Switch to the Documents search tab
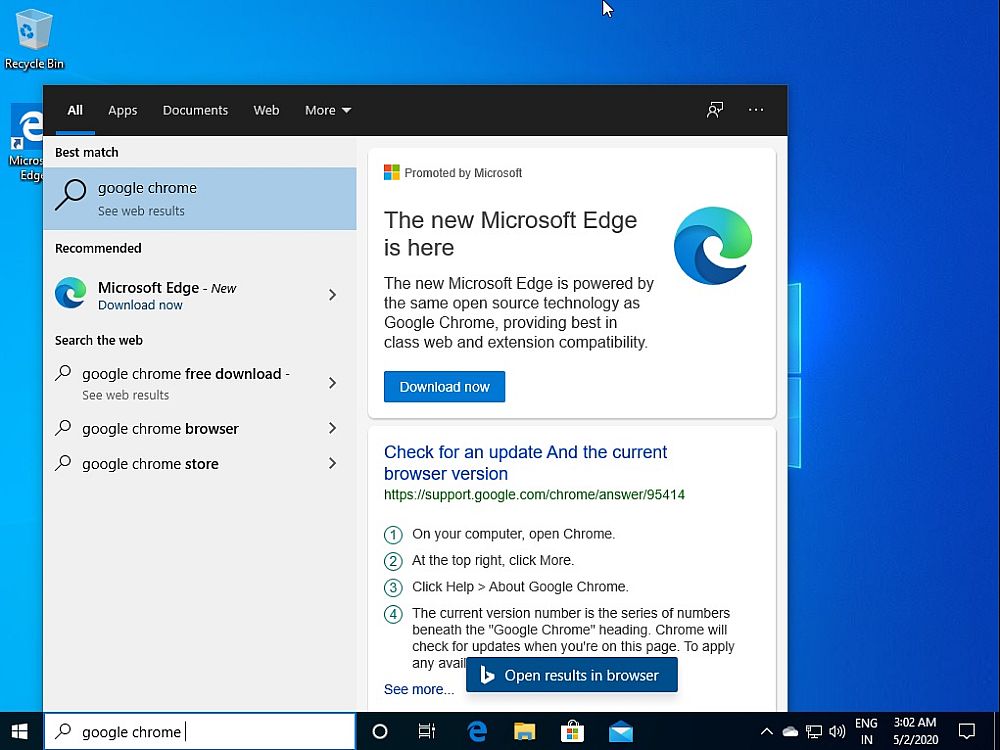Screen dimensions: 1000x750 point(195,110)
